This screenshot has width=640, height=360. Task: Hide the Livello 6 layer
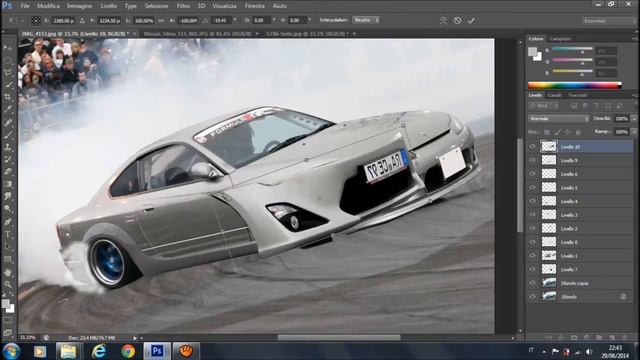(532, 174)
